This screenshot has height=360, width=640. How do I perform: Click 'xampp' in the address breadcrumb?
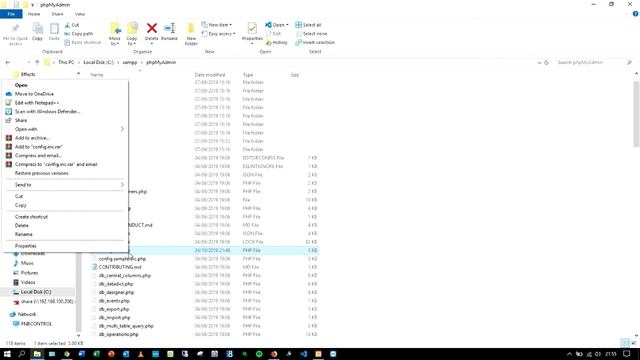tap(130, 62)
